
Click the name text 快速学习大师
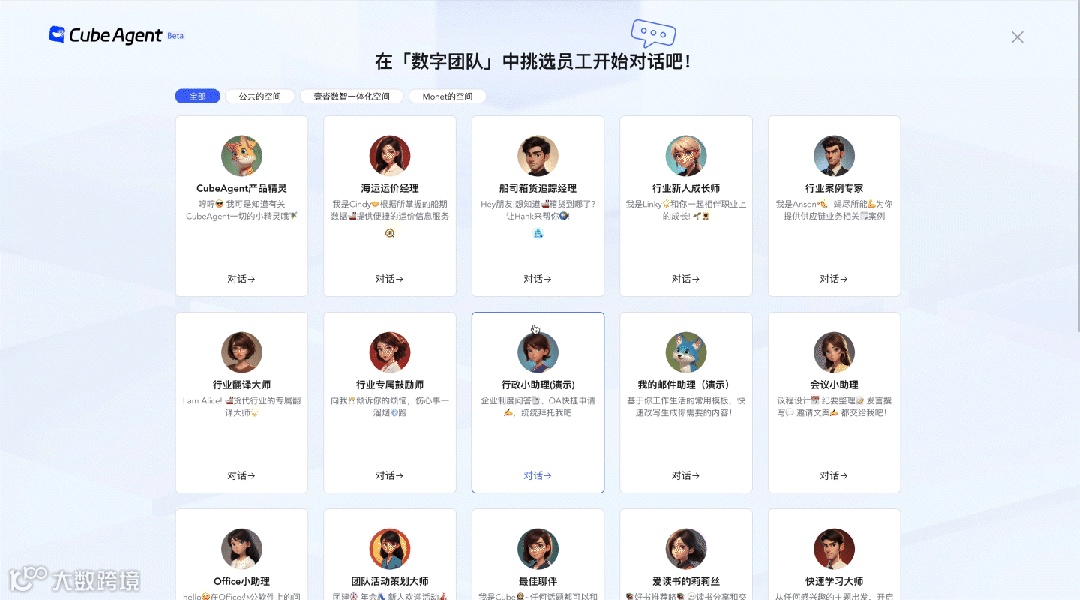(834, 581)
